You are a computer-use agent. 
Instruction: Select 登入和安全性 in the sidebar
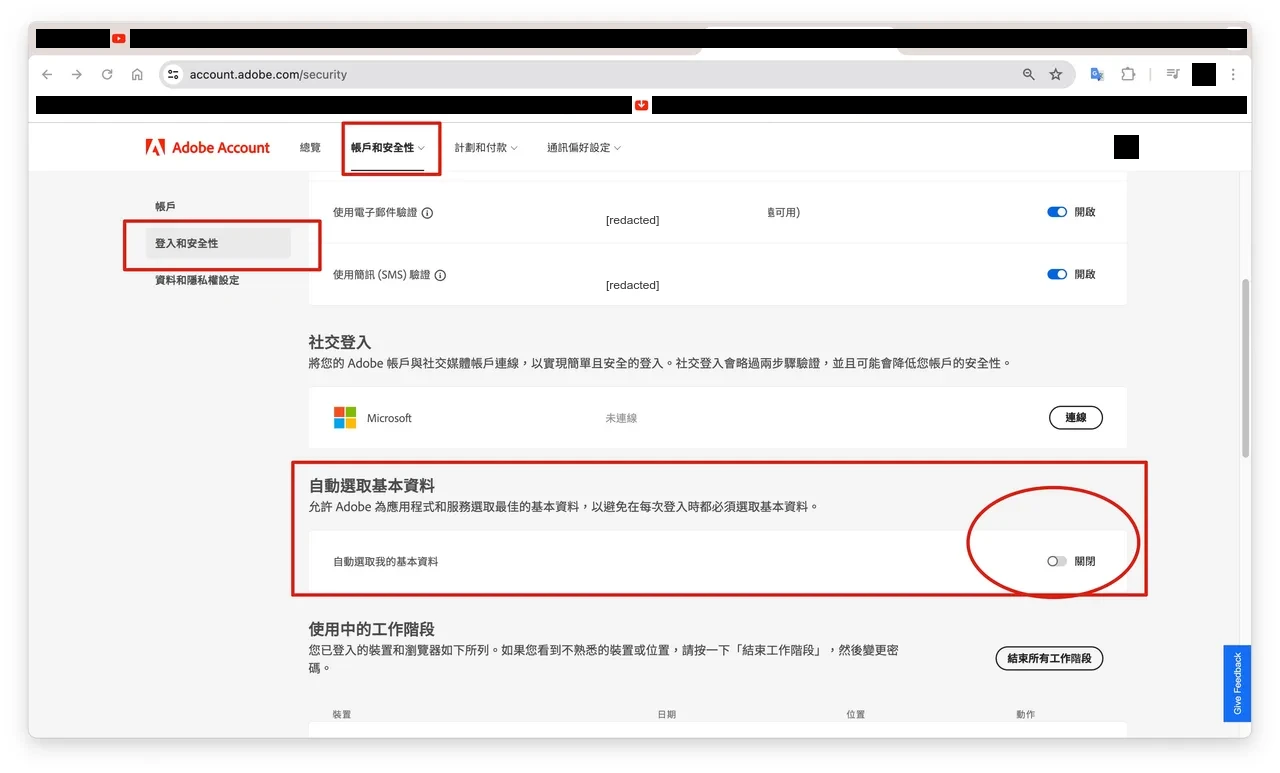218,243
